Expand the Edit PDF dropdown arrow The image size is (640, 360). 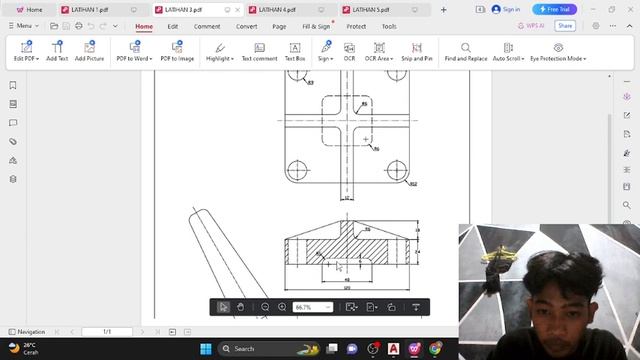[x=38, y=59]
